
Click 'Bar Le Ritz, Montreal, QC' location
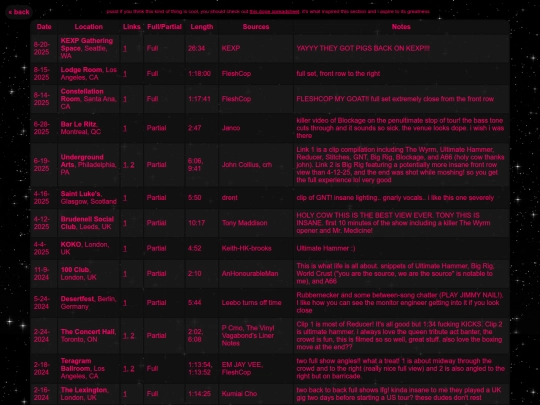[81, 128]
